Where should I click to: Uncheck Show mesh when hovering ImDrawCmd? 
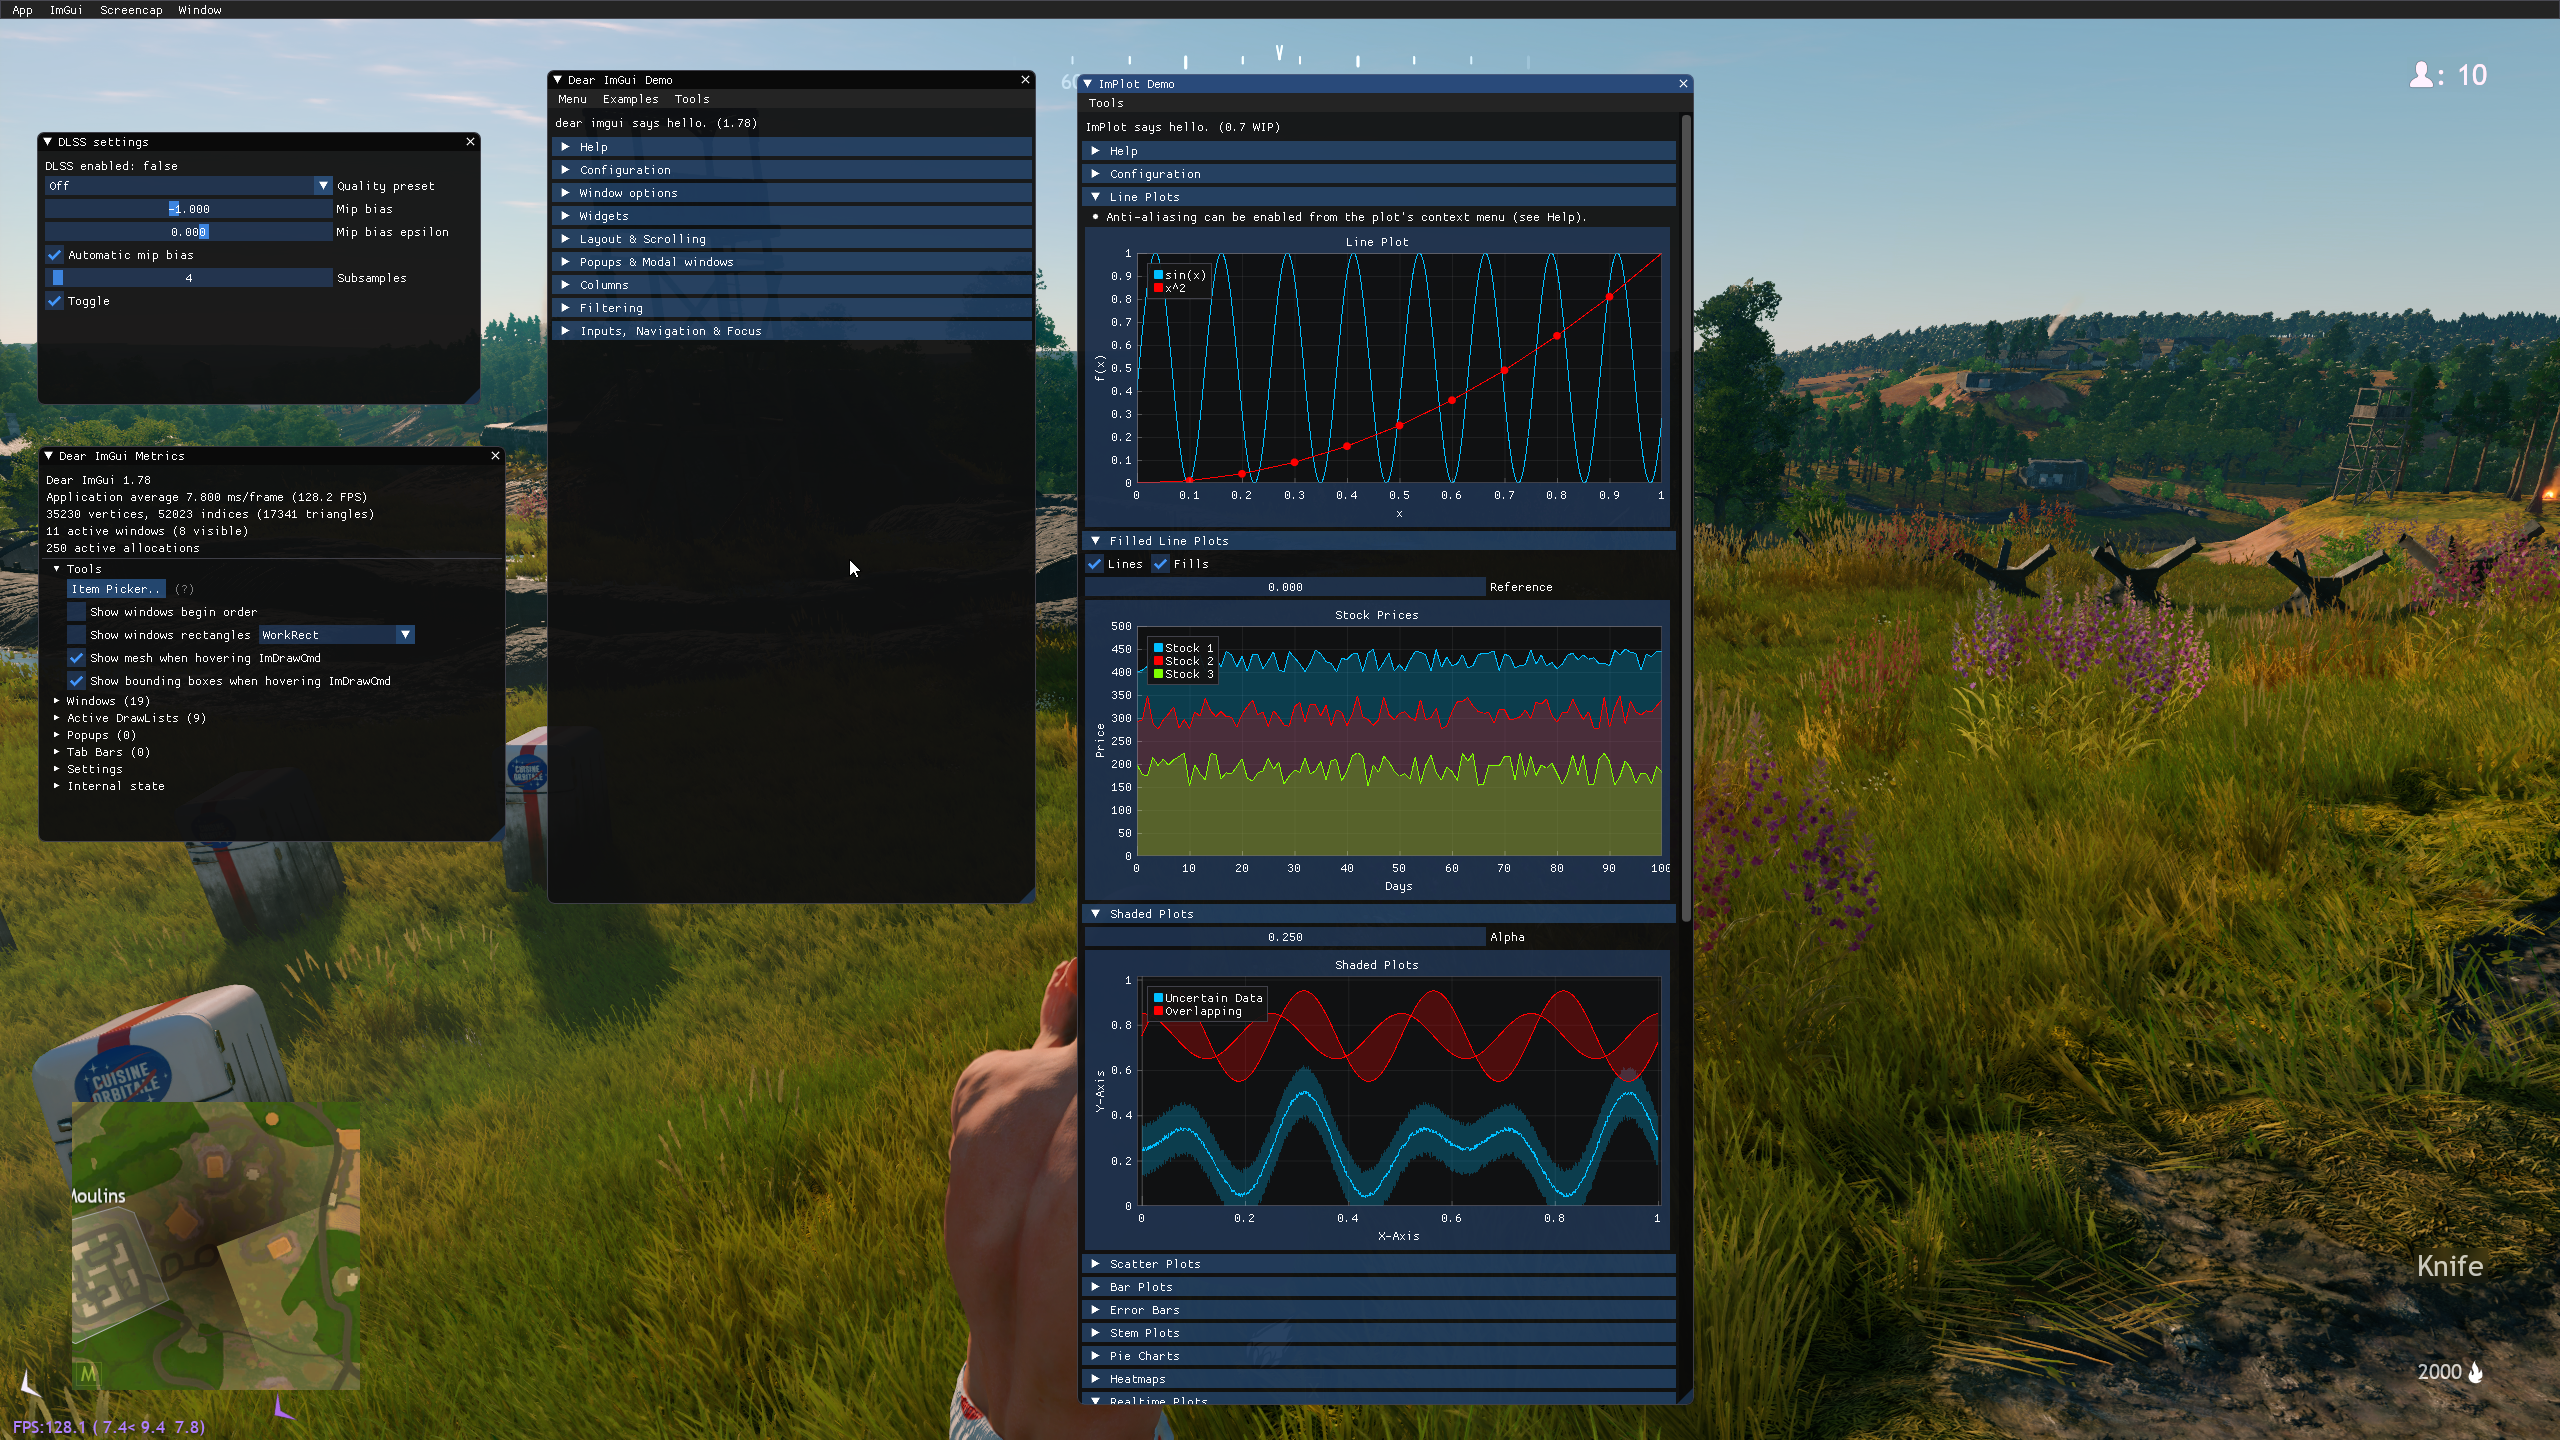[x=76, y=658]
